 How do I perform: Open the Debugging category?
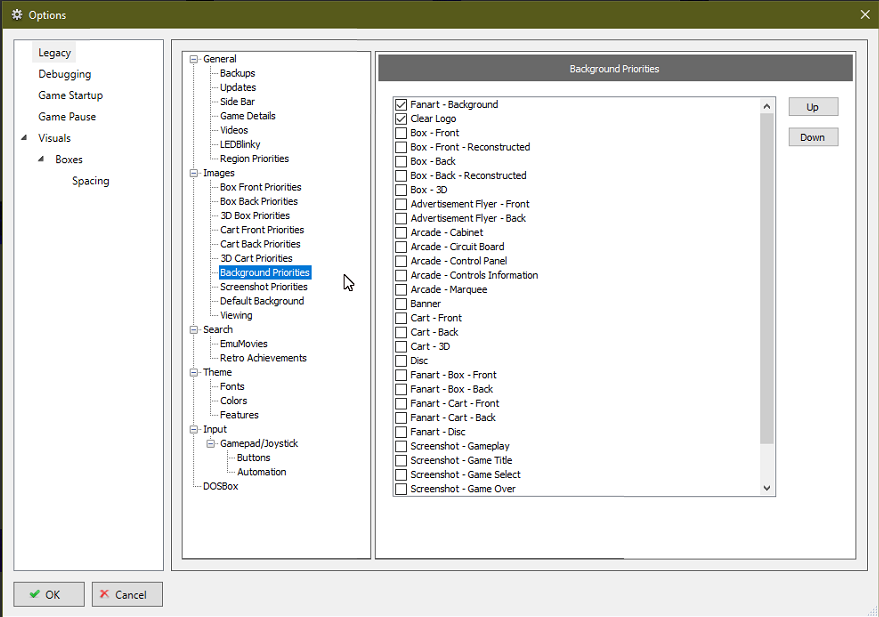click(x=64, y=74)
